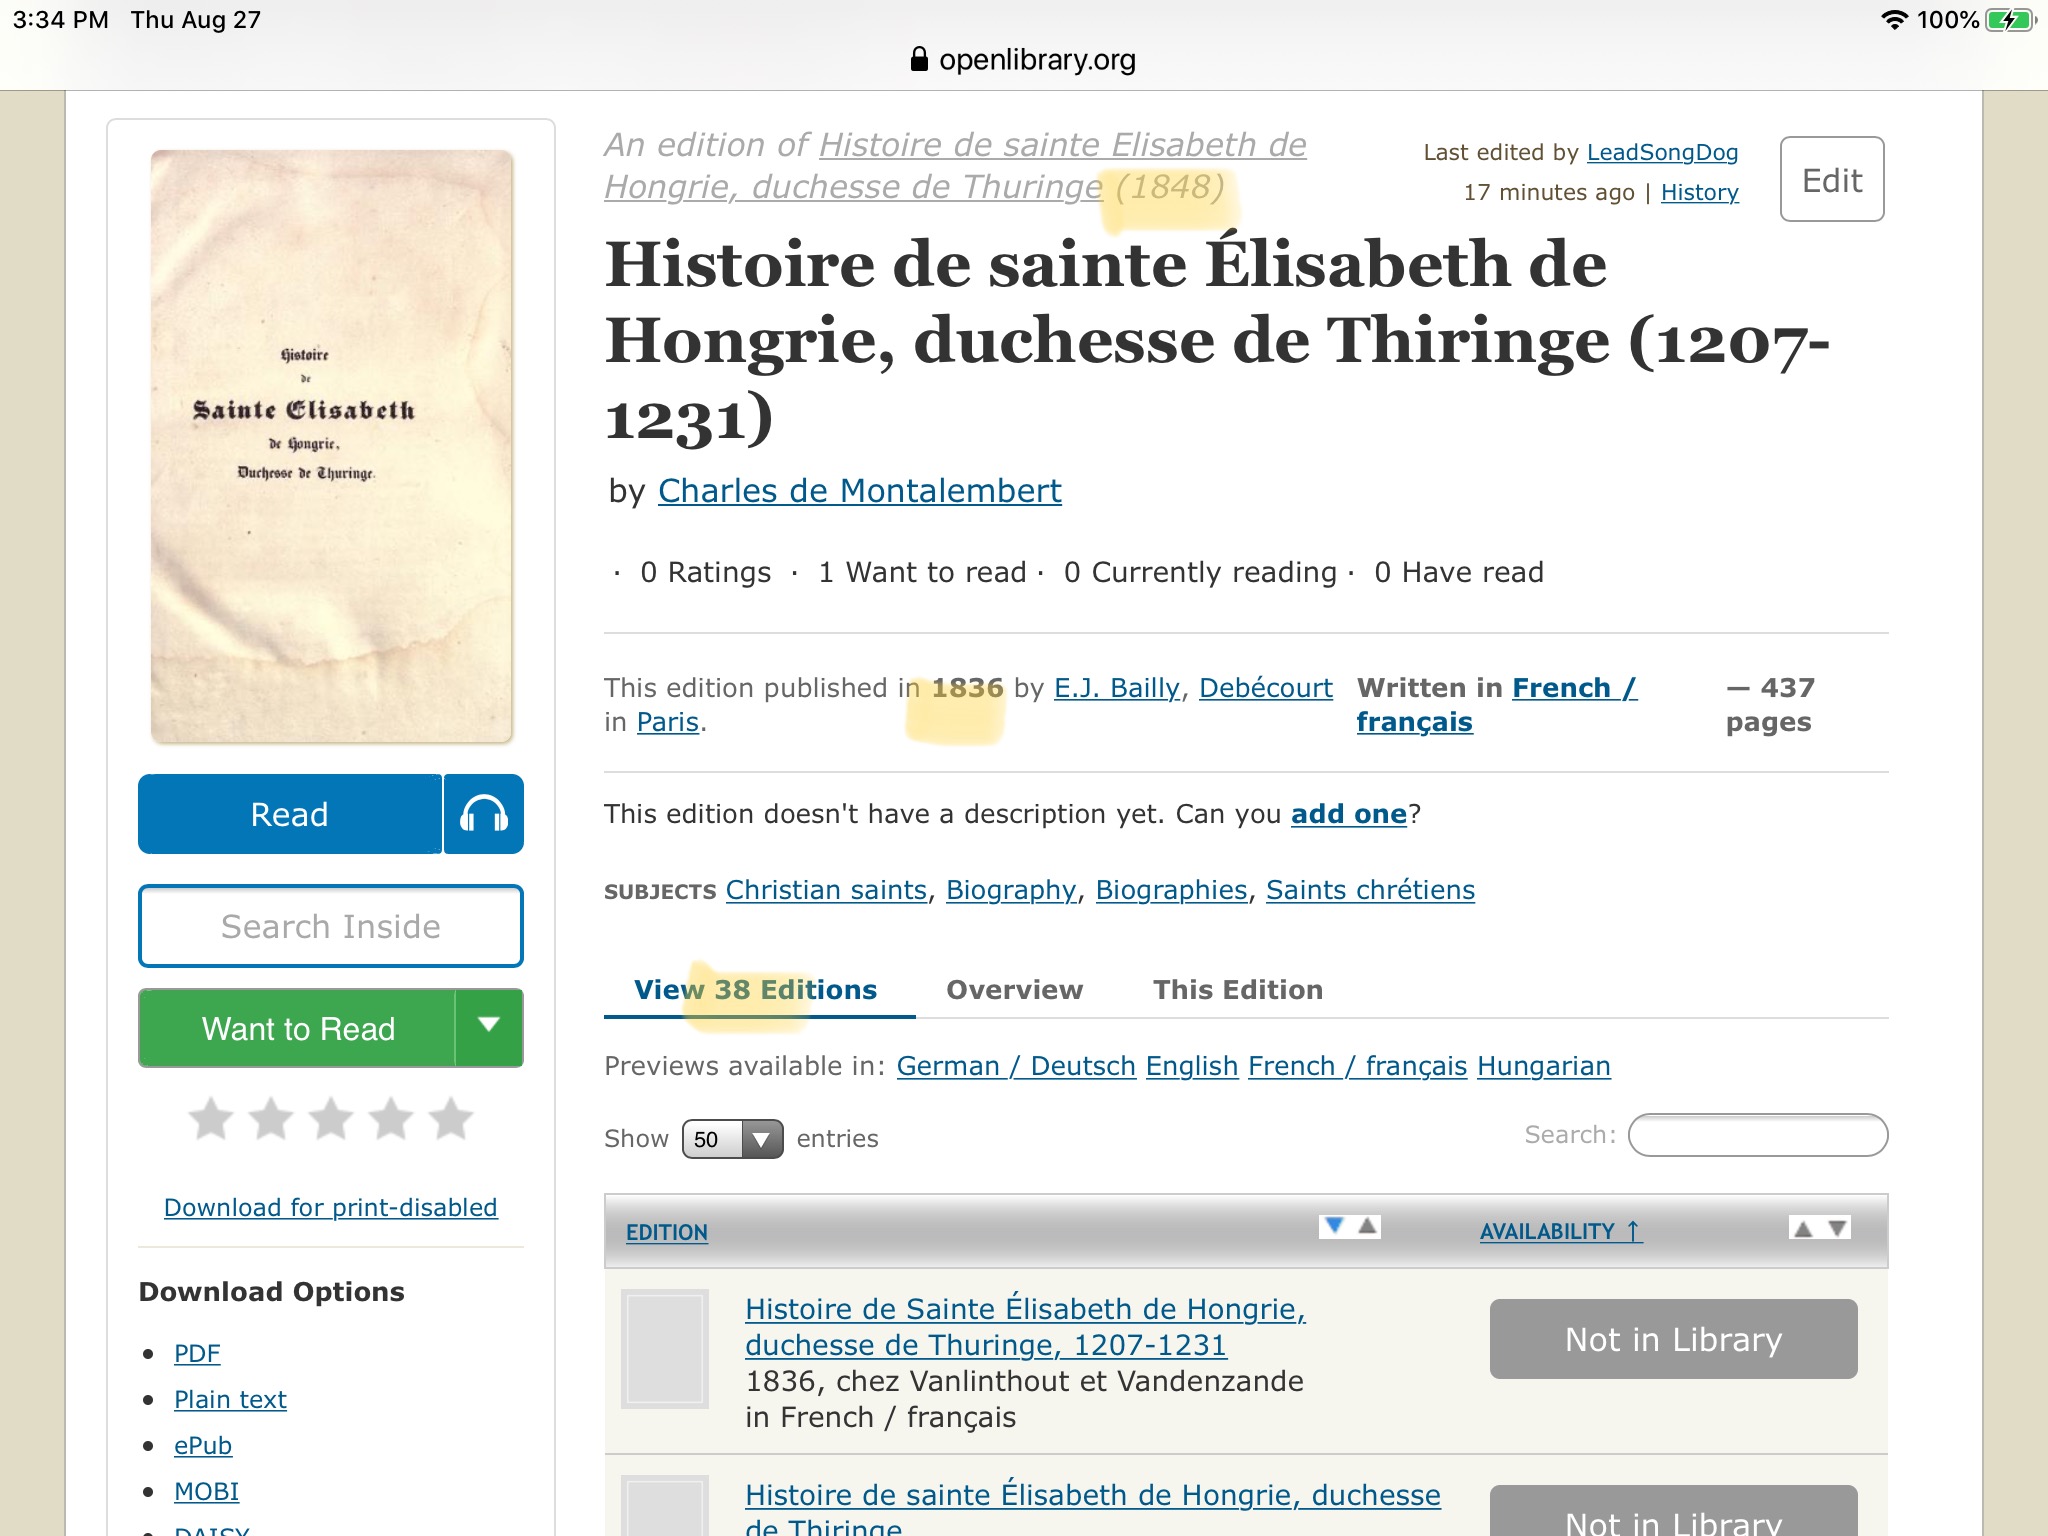
Task: Open the Charles de Montalembert author link
Action: [860, 491]
